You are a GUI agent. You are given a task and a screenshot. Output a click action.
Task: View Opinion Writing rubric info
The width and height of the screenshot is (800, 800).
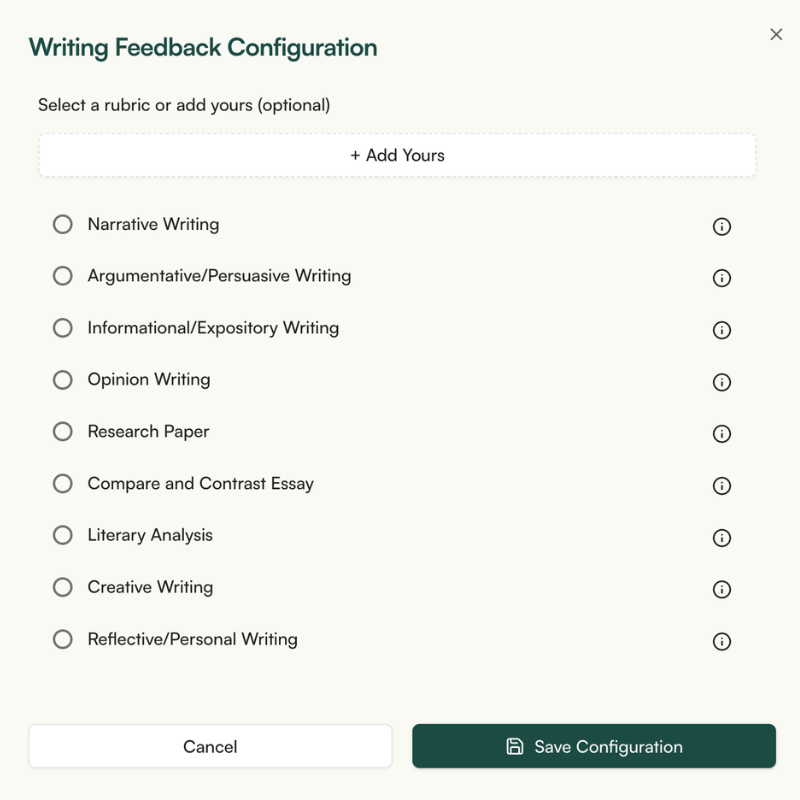coord(722,382)
